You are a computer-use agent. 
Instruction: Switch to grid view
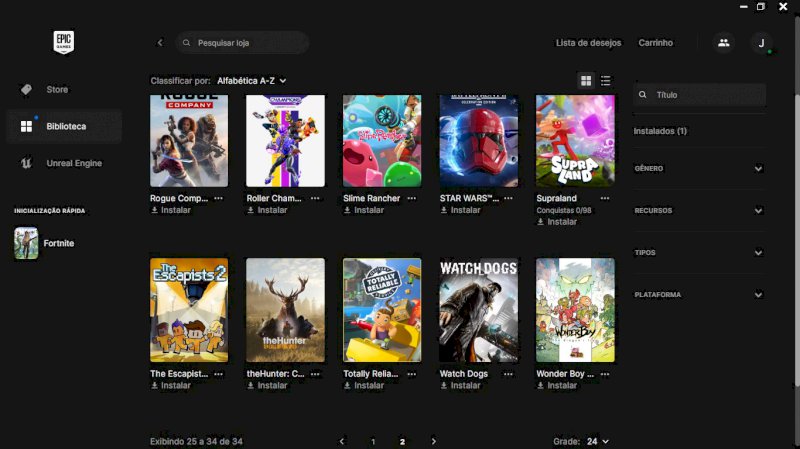click(586, 81)
